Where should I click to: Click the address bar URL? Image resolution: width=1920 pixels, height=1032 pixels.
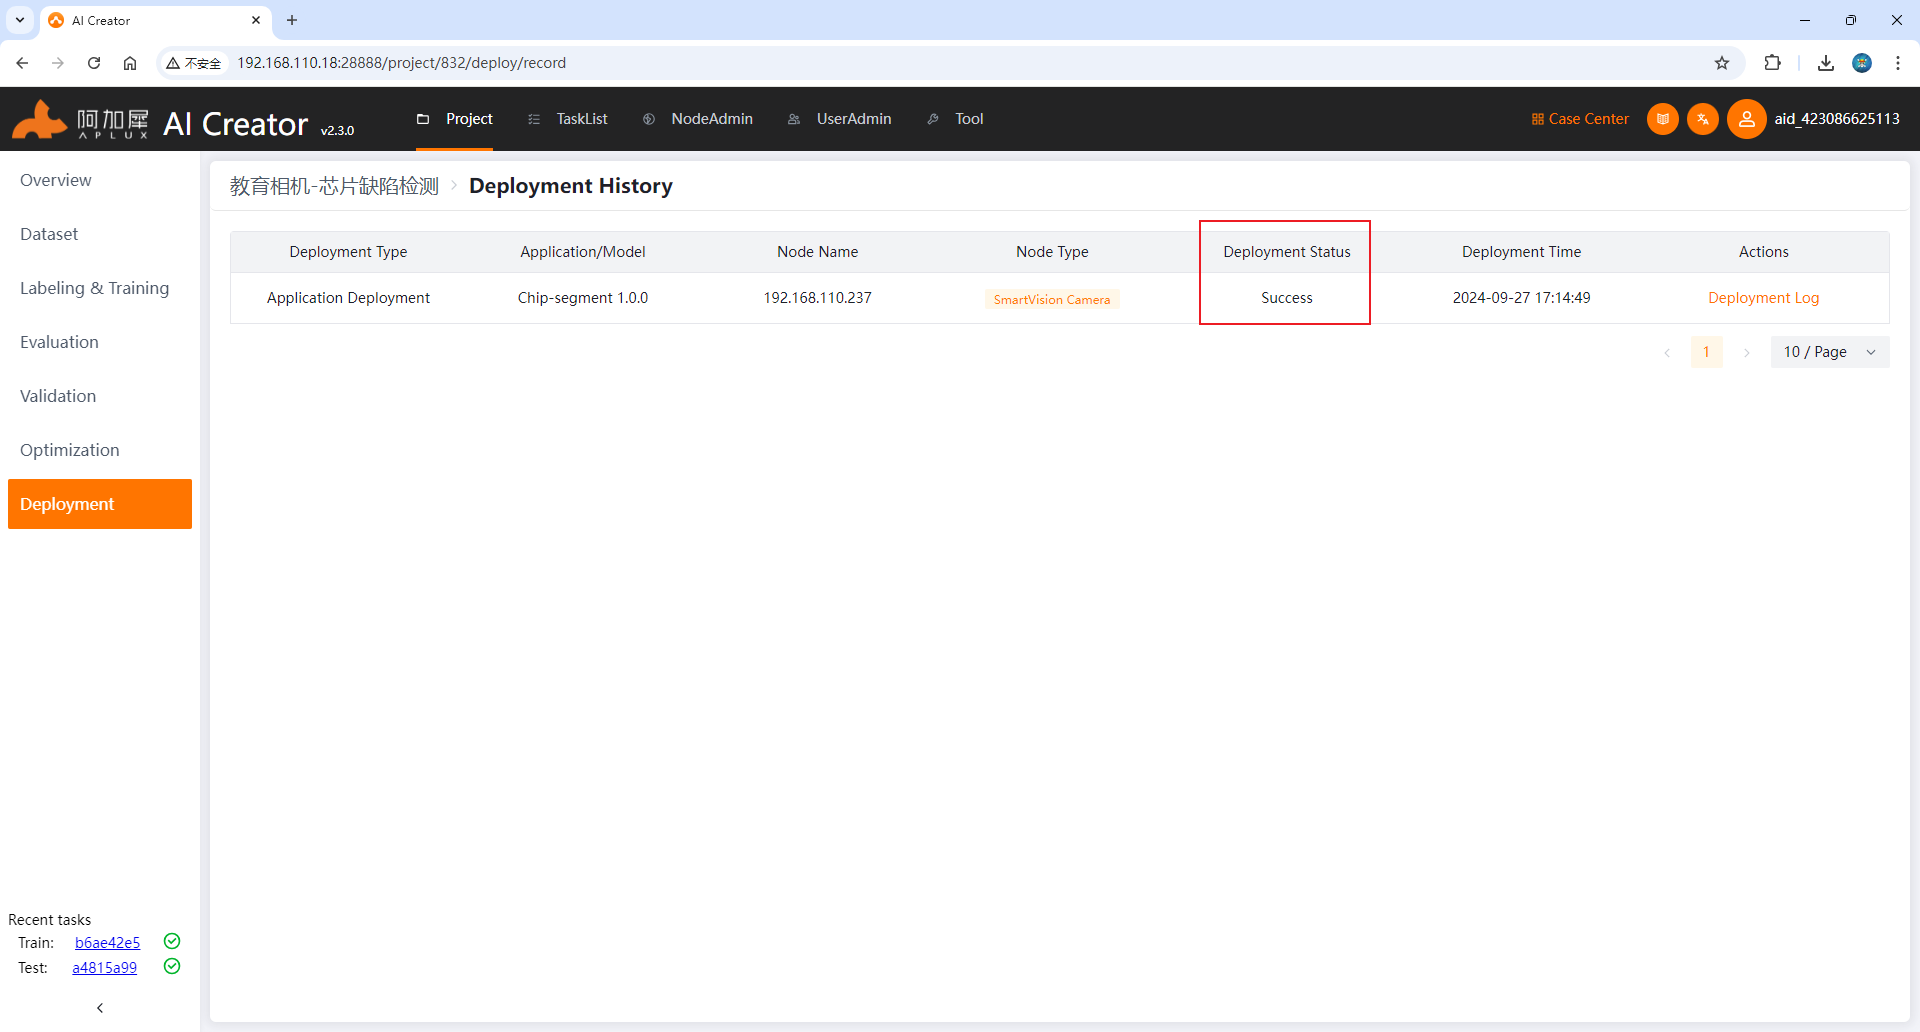(x=401, y=63)
